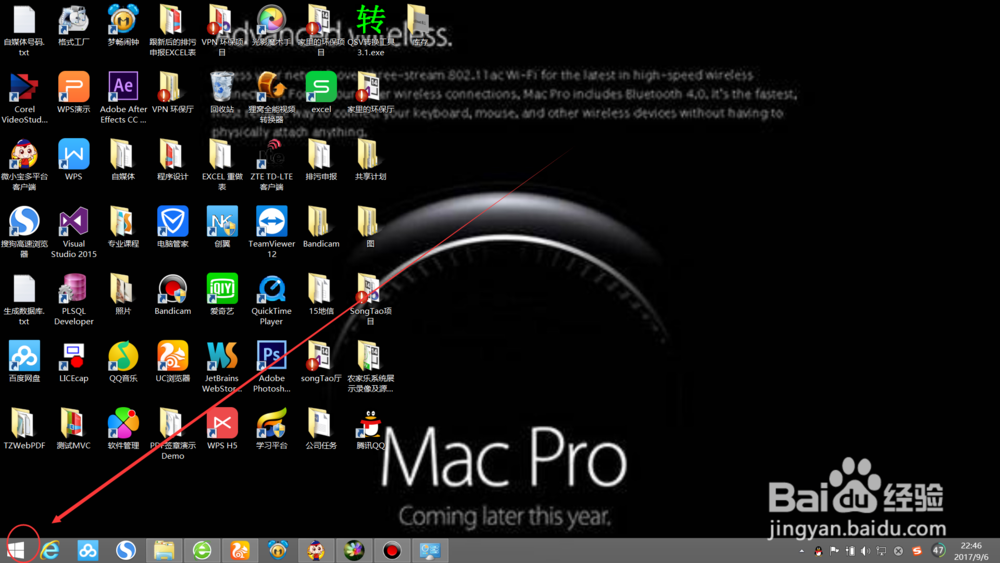Select the 共享计划 folder
Viewport: 1000px width, 563px height.
tap(370, 159)
